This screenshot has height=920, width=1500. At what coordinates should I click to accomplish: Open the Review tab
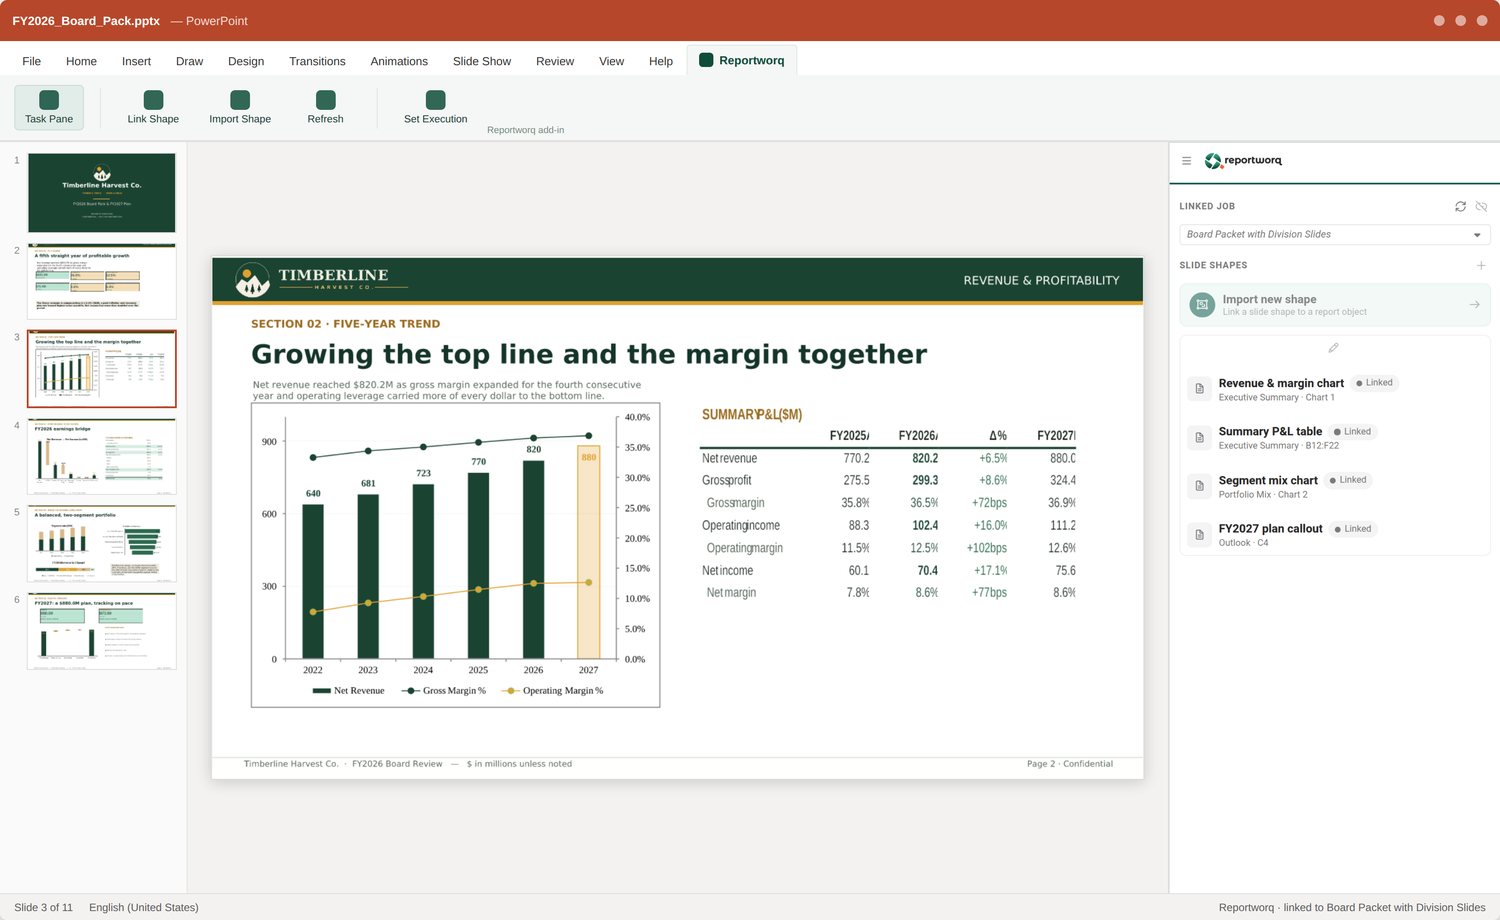pos(555,61)
